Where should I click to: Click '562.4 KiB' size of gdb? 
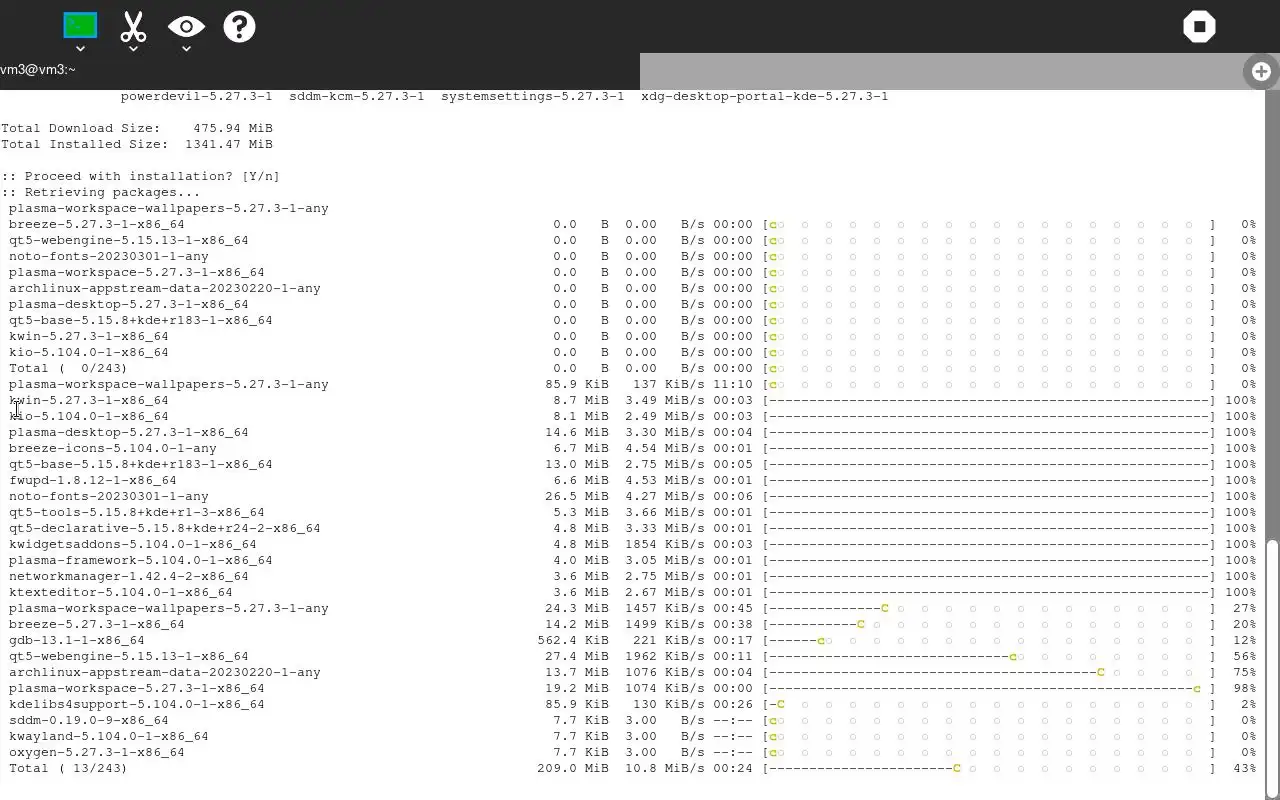coord(573,640)
